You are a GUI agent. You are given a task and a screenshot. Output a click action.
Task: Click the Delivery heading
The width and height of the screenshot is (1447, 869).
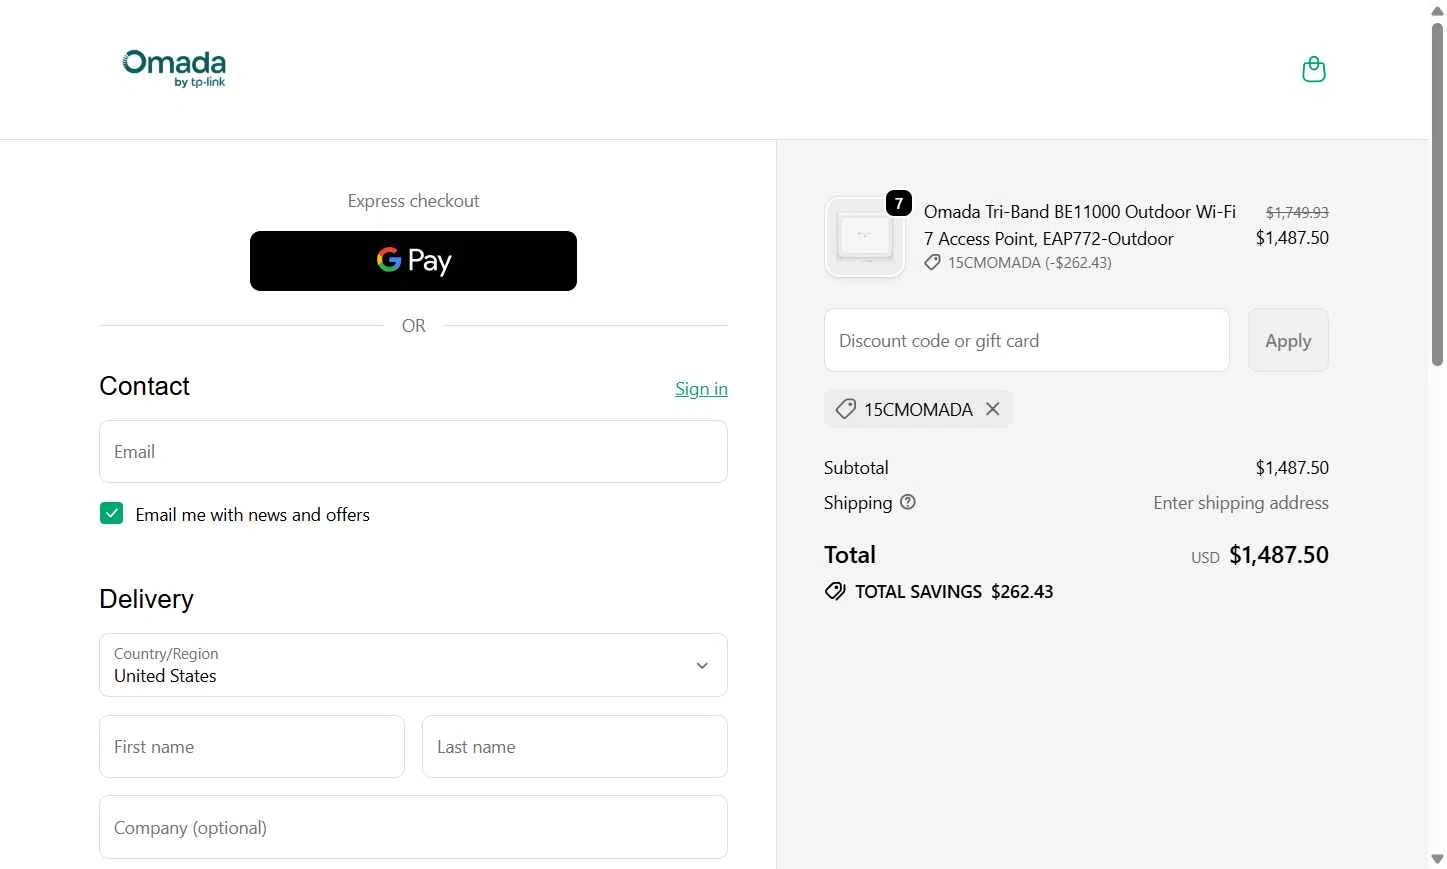click(x=146, y=599)
